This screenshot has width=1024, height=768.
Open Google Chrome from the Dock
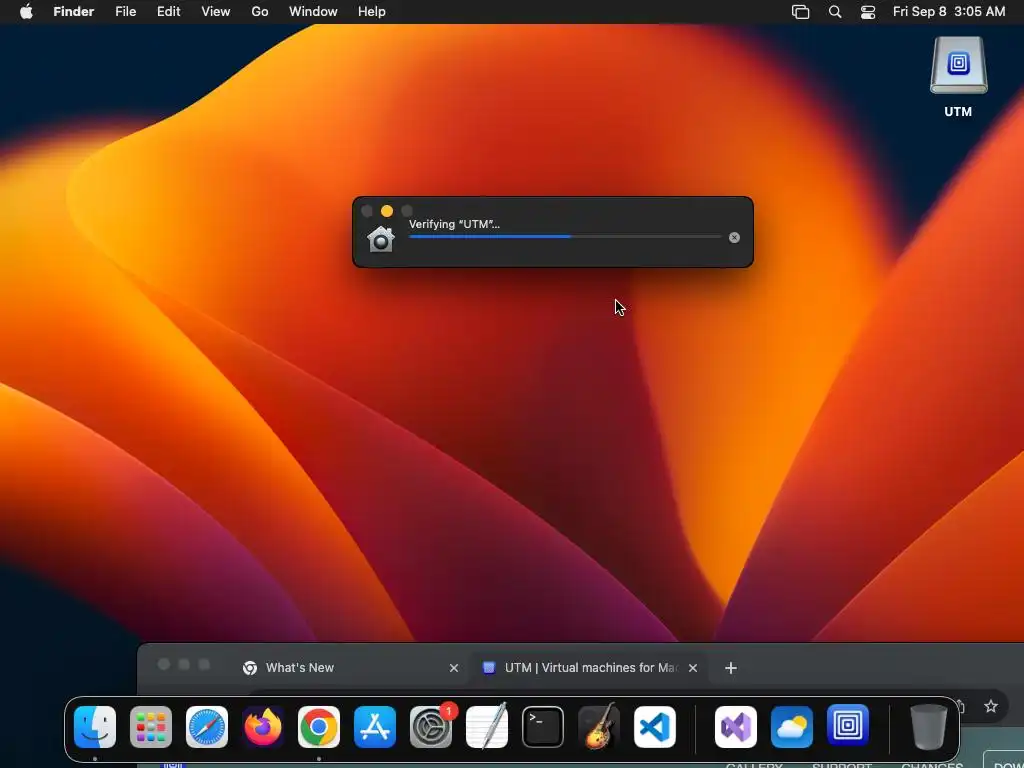[319, 726]
